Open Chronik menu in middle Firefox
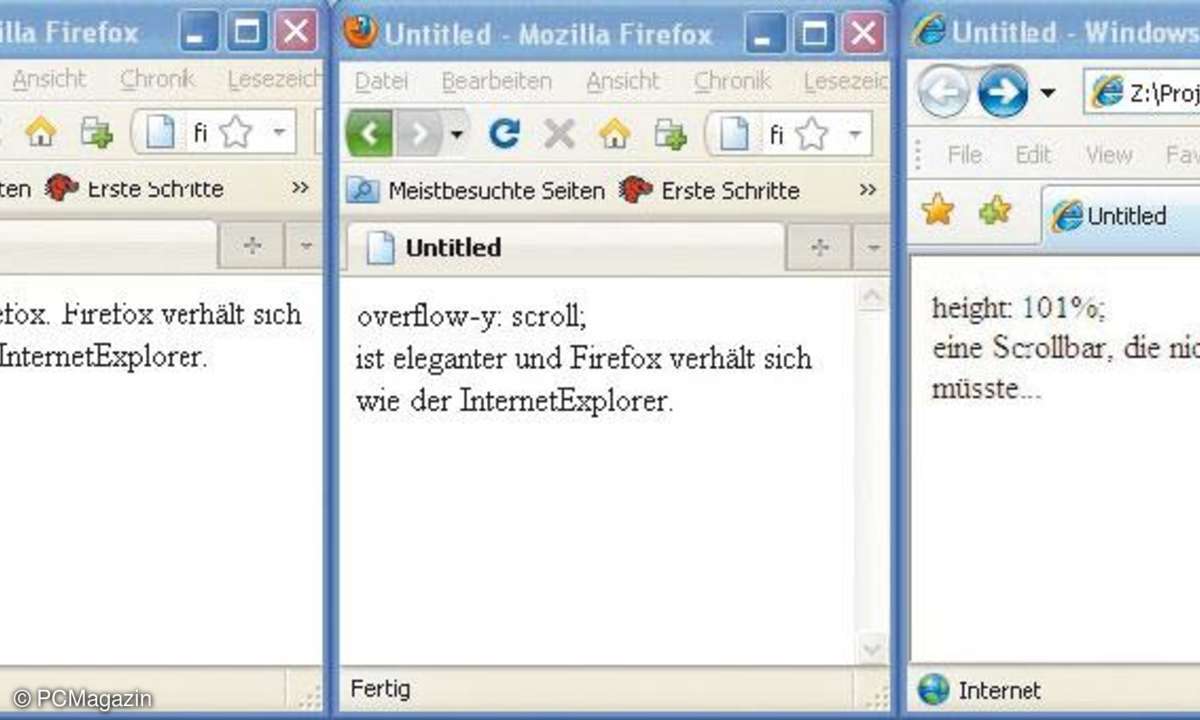Image resolution: width=1200 pixels, height=720 pixels. tap(733, 80)
